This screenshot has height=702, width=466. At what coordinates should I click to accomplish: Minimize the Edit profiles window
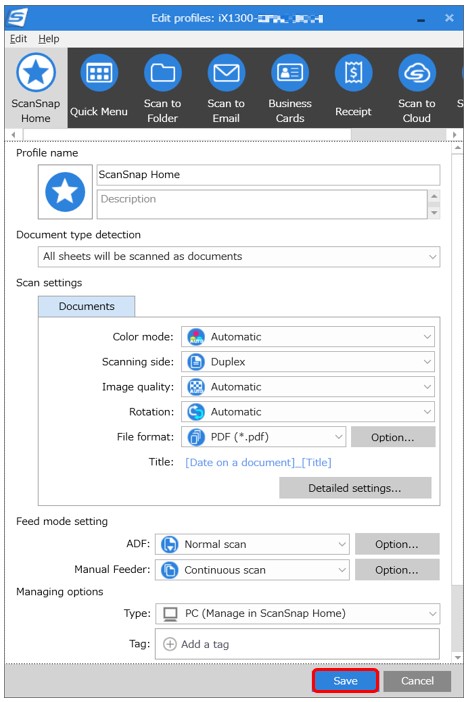point(421,19)
